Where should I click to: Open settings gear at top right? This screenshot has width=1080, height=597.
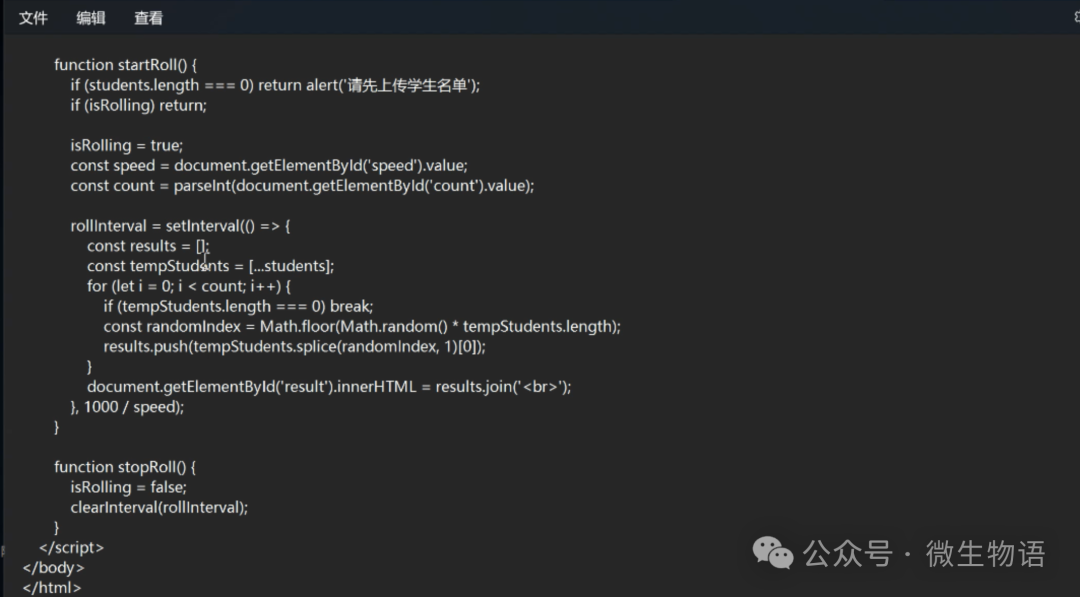[x=1075, y=18]
